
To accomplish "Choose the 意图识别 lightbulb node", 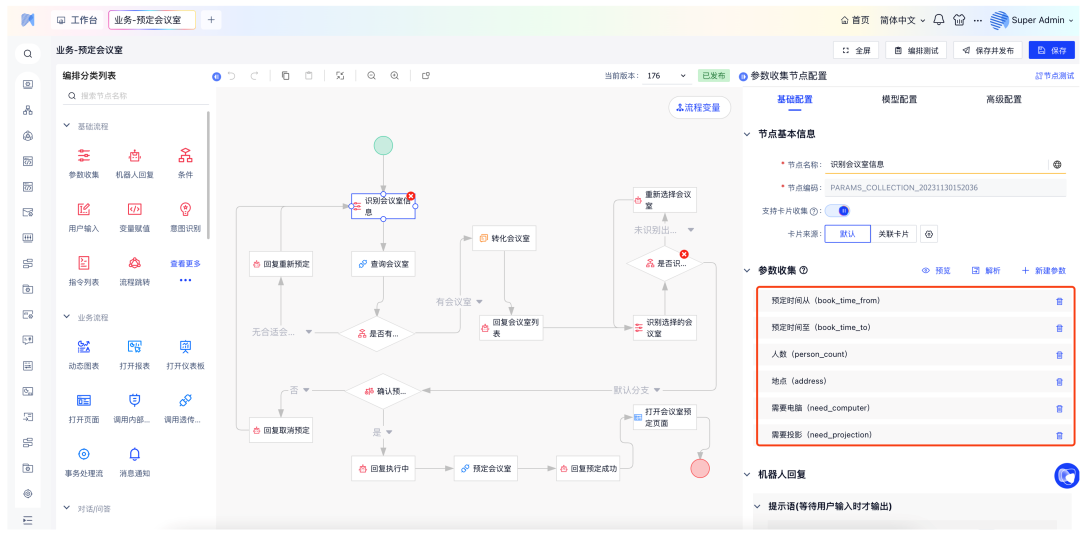I will click(185, 209).
